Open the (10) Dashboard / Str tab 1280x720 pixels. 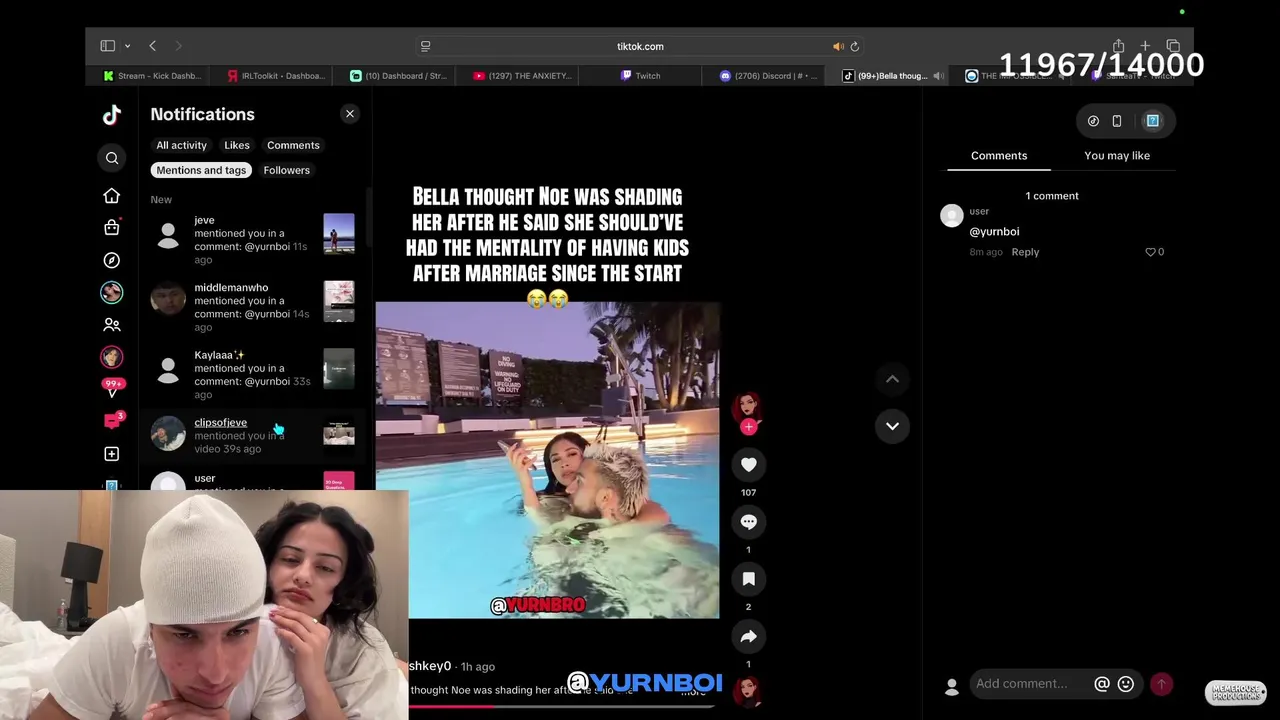tap(399, 76)
